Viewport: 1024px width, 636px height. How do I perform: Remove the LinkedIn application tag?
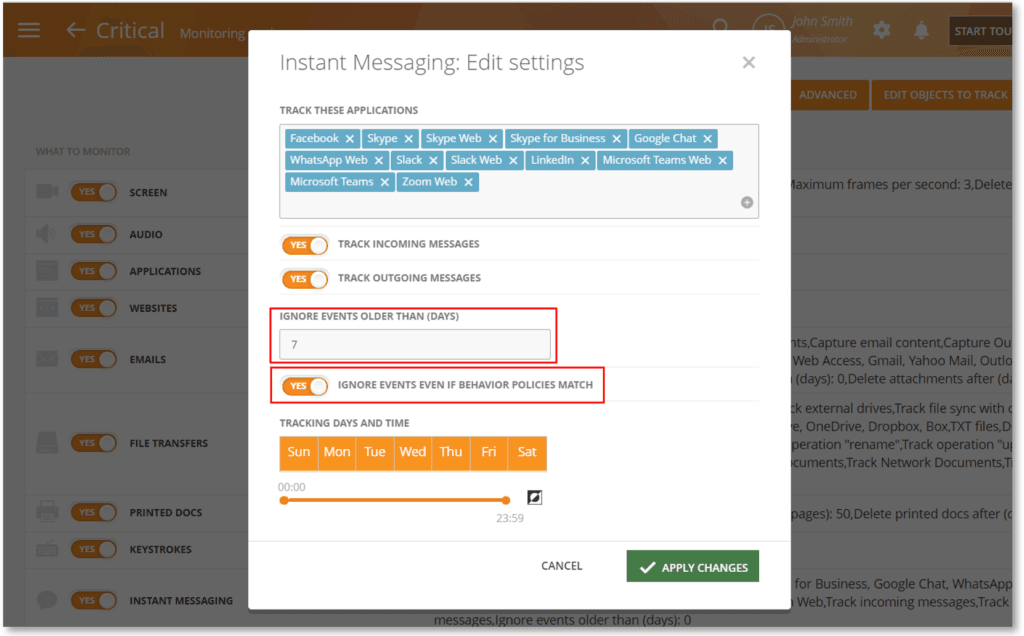[585, 161]
